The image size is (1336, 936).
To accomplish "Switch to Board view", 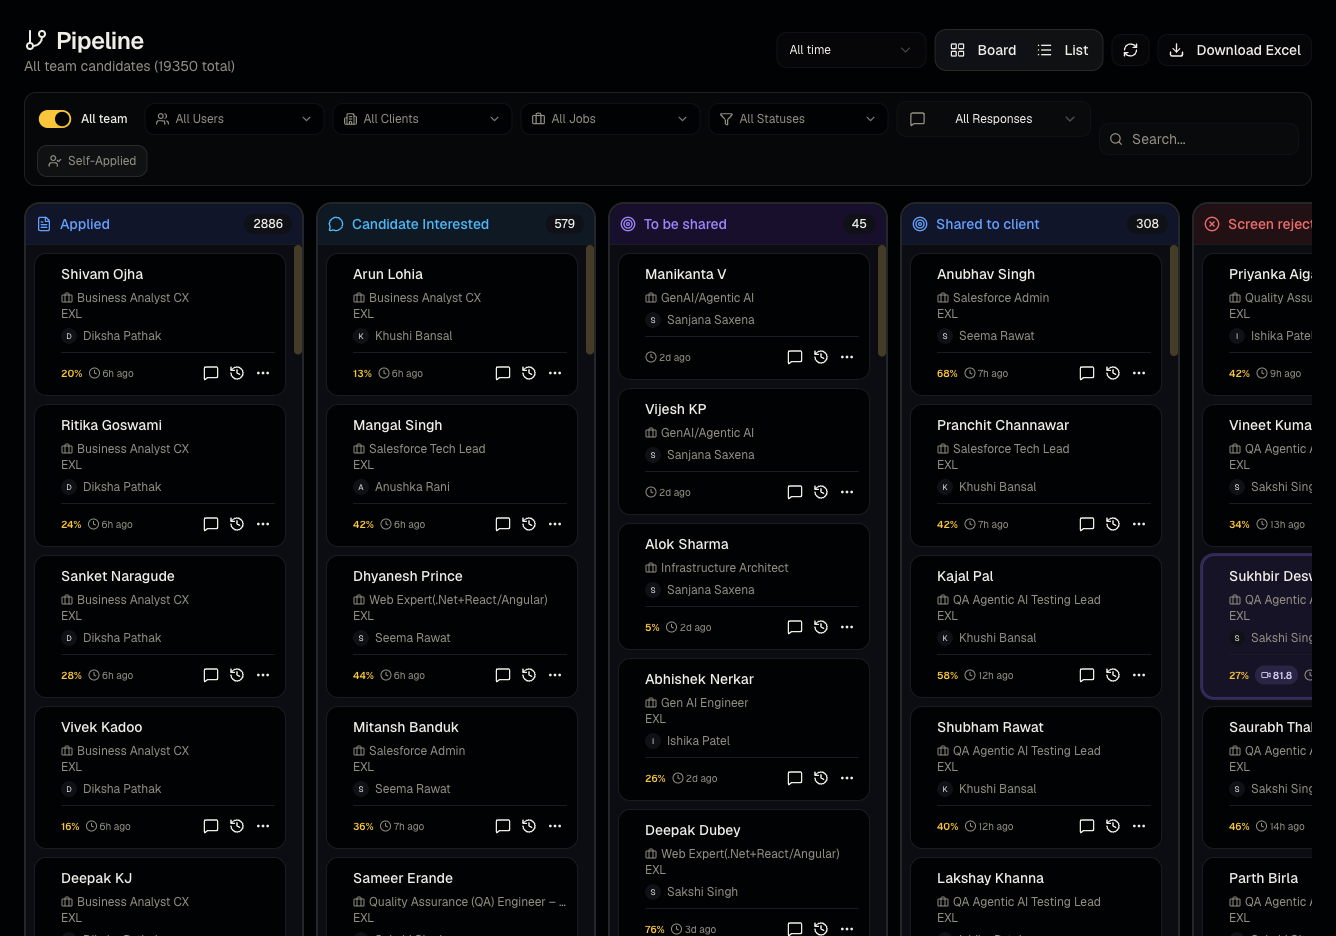I will [x=983, y=50].
